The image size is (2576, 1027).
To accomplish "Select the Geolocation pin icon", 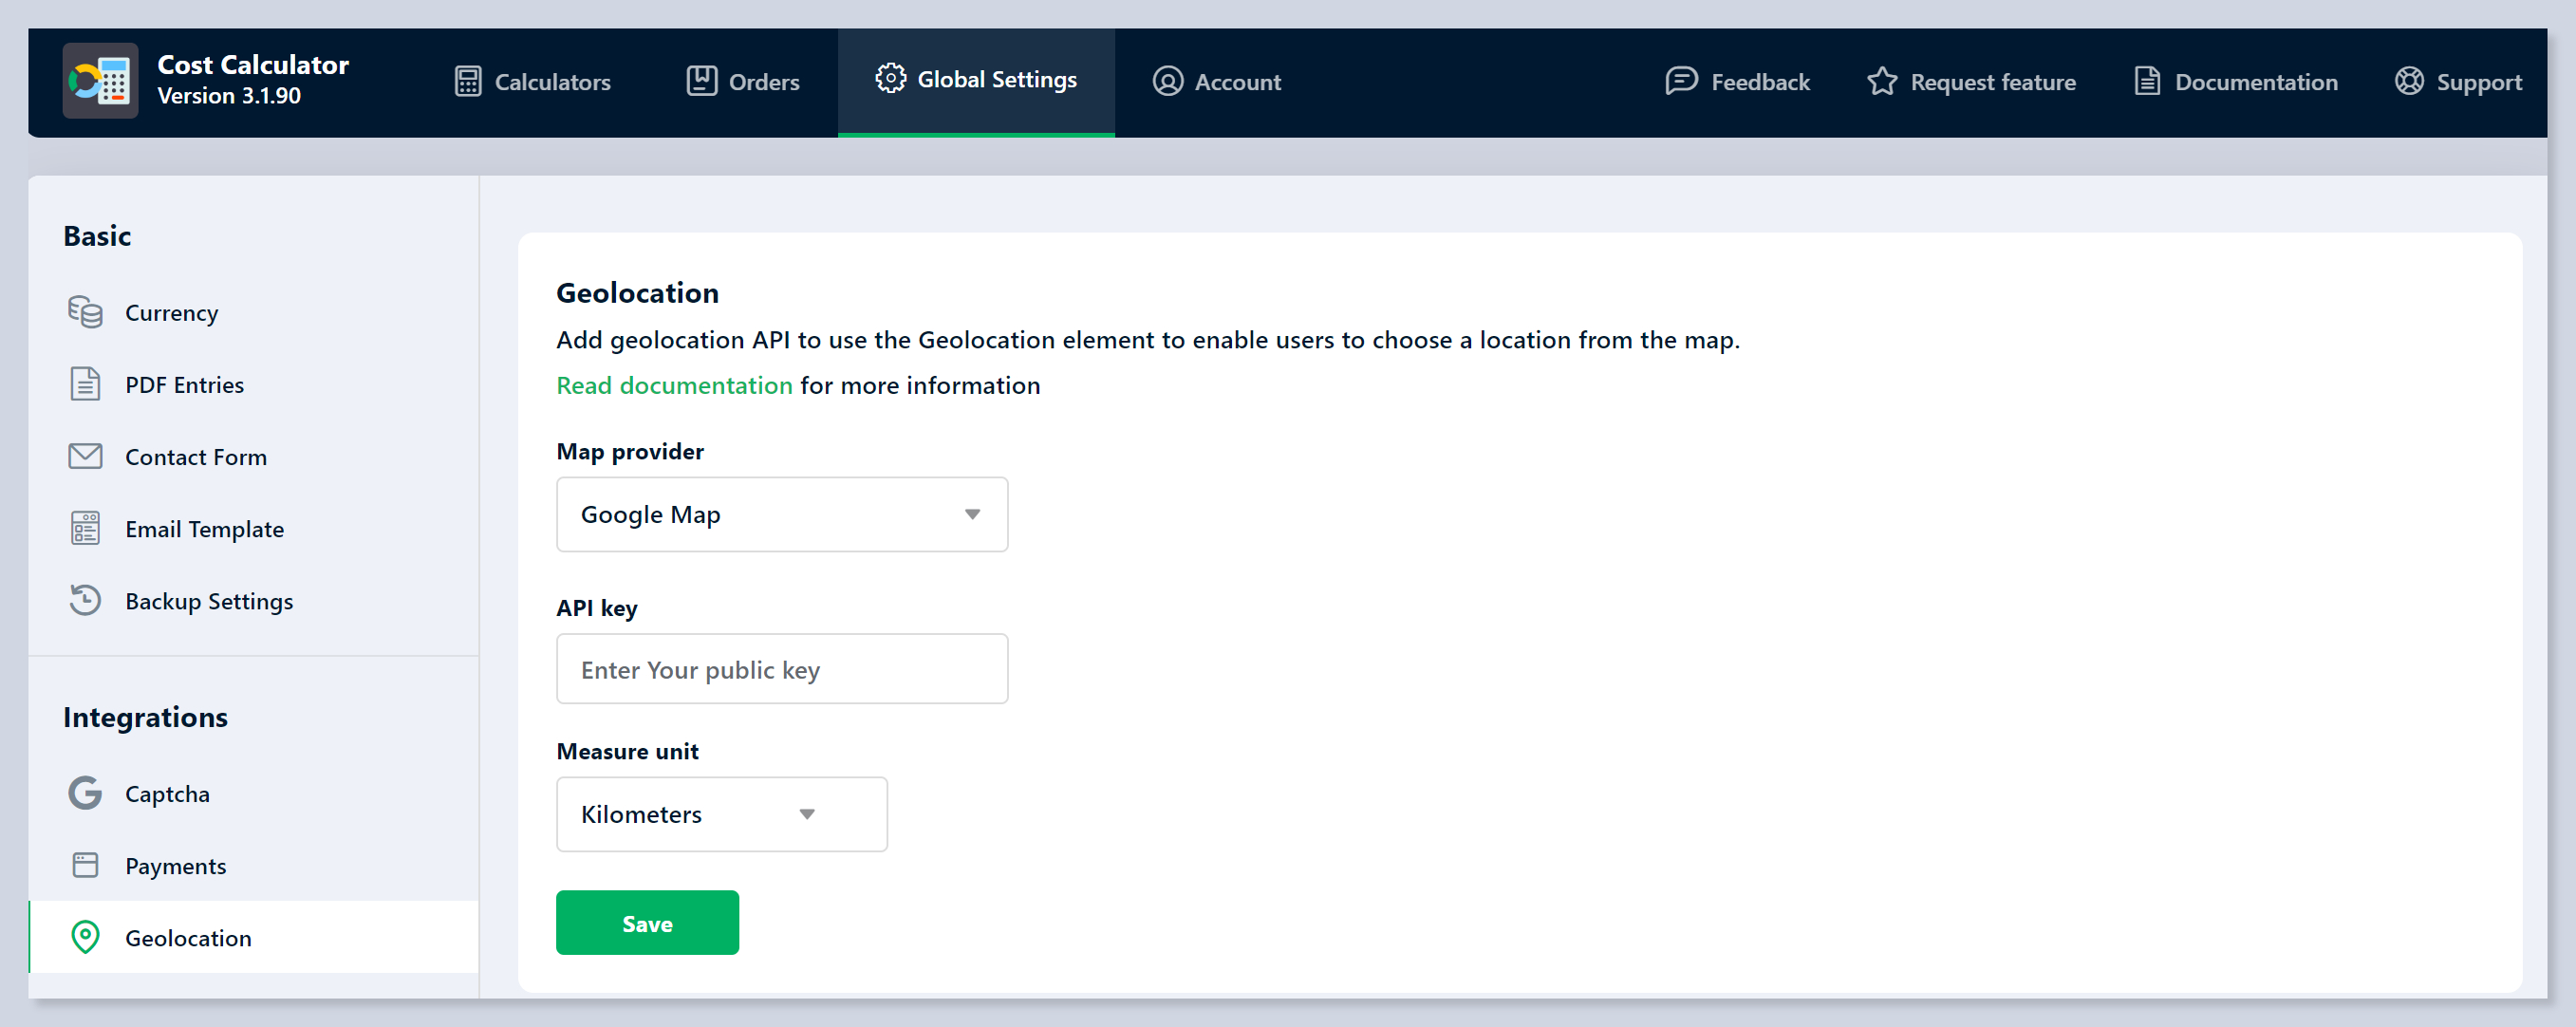I will coord(85,937).
